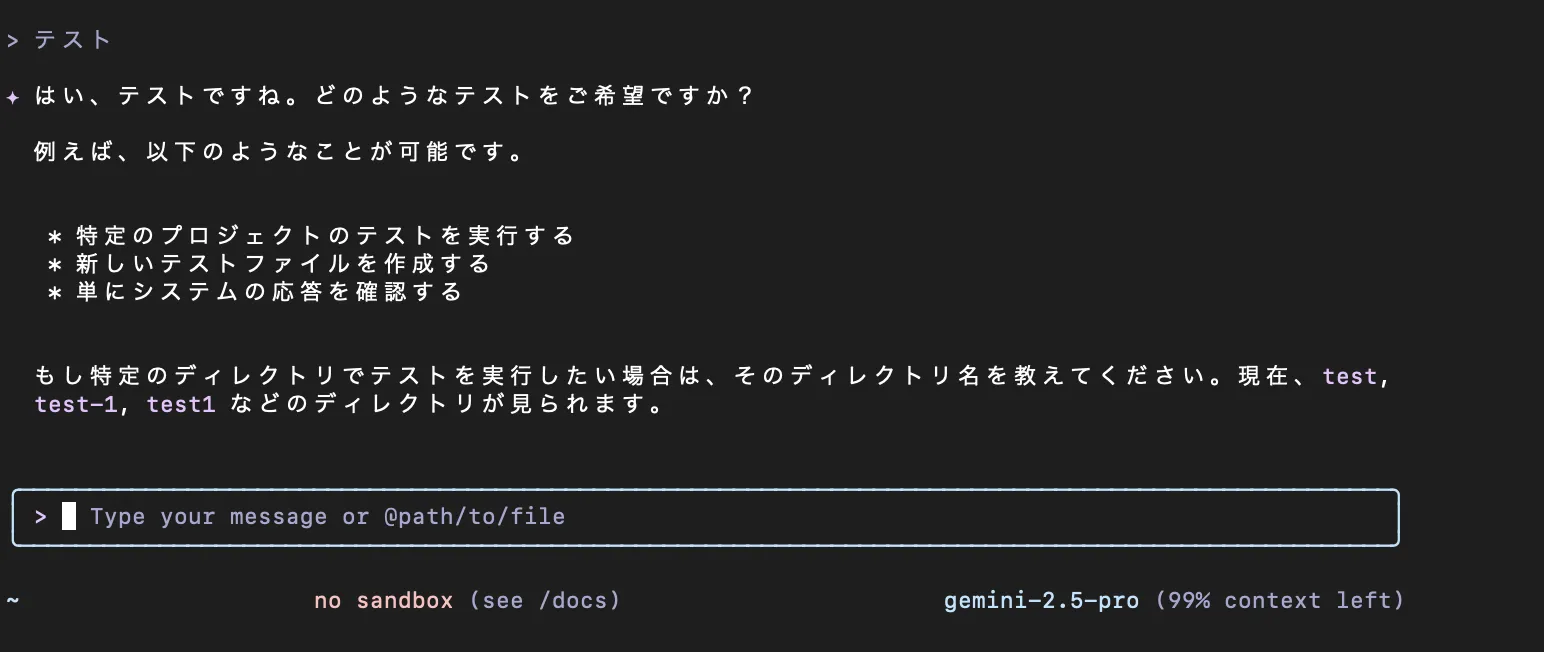The image size is (1544, 652).
Task: Click the tilde status icon bottom left
Action: click(14, 601)
